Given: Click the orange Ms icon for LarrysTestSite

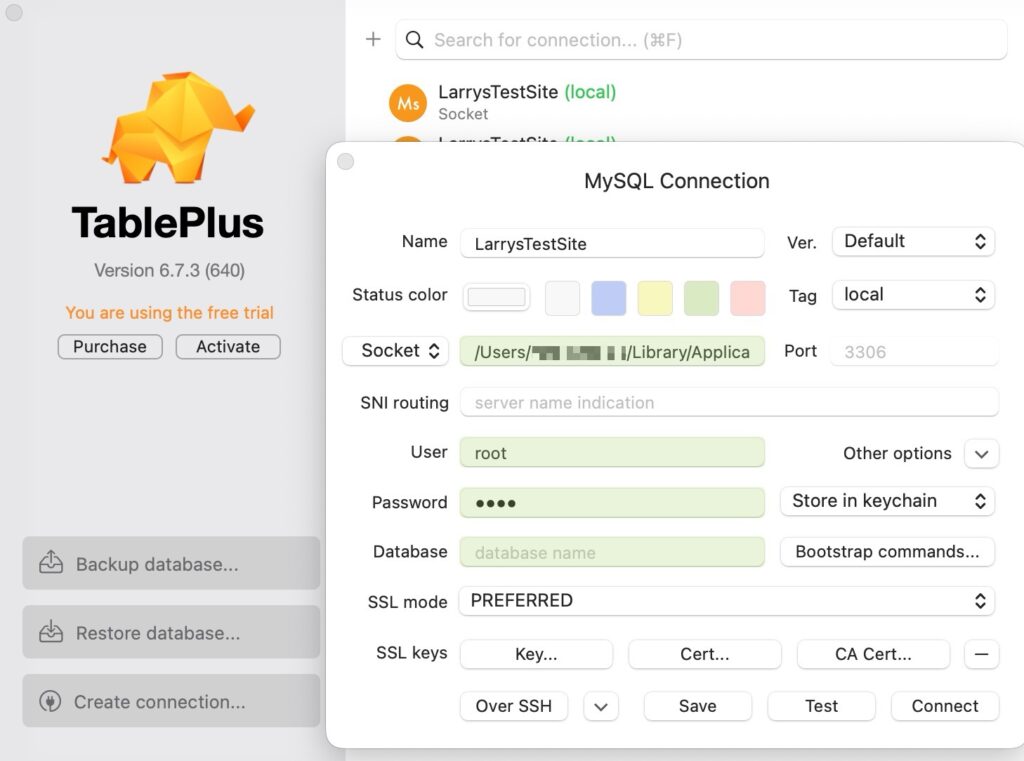Looking at the screenshot, I should [x=408, y=102].
